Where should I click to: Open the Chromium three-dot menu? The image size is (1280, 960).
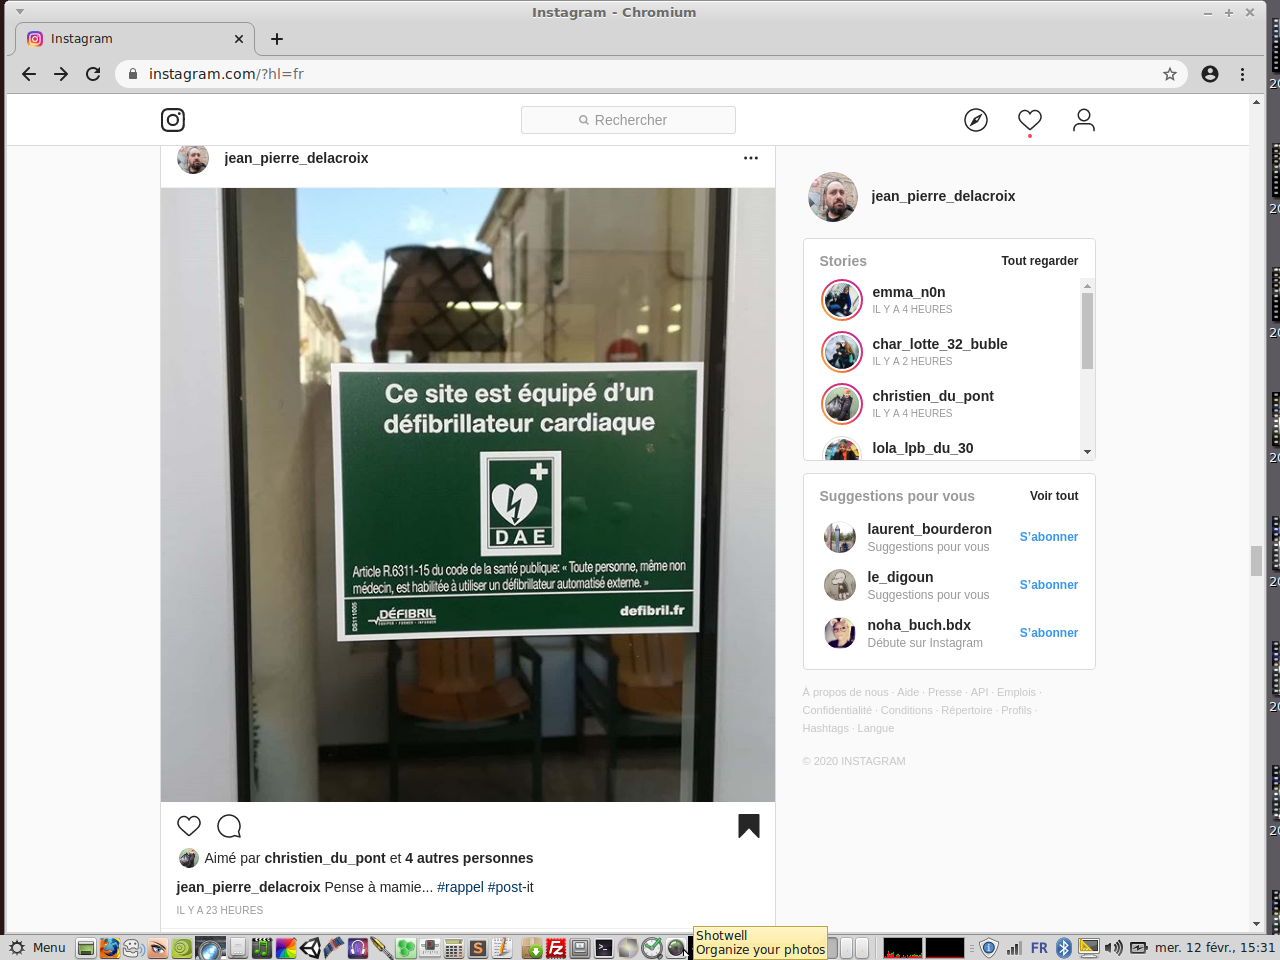coord(1243,74)
